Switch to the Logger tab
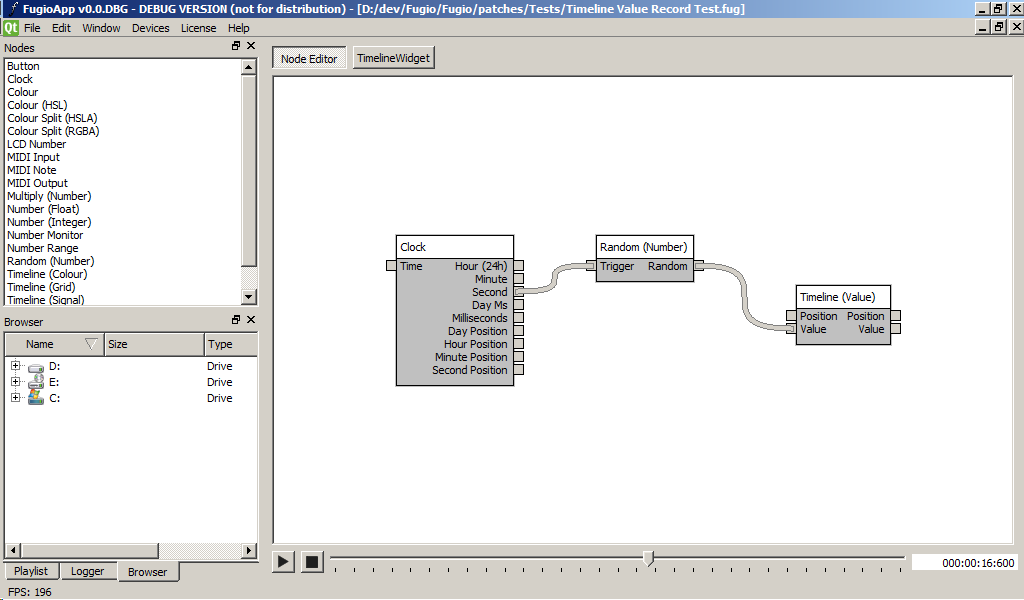The image size is (1024, 600). coord(89,571)
